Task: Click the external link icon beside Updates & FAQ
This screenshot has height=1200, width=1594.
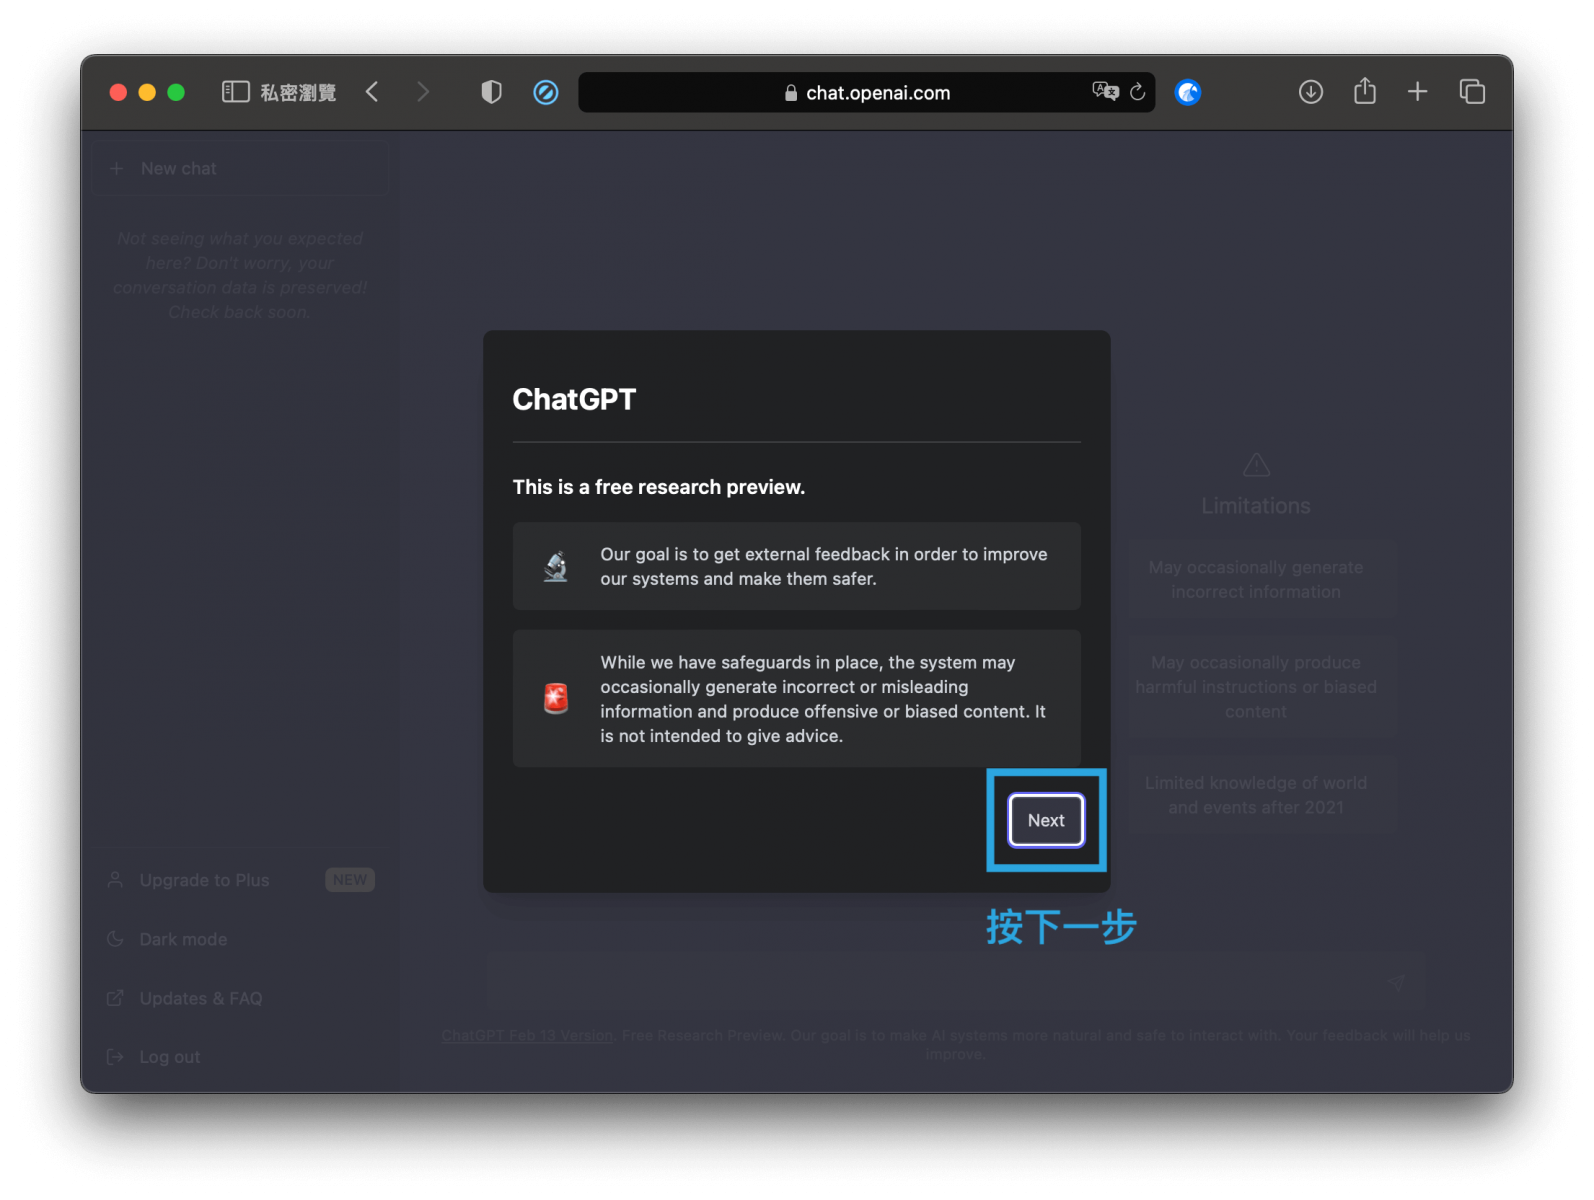Action: pos(116,998)
